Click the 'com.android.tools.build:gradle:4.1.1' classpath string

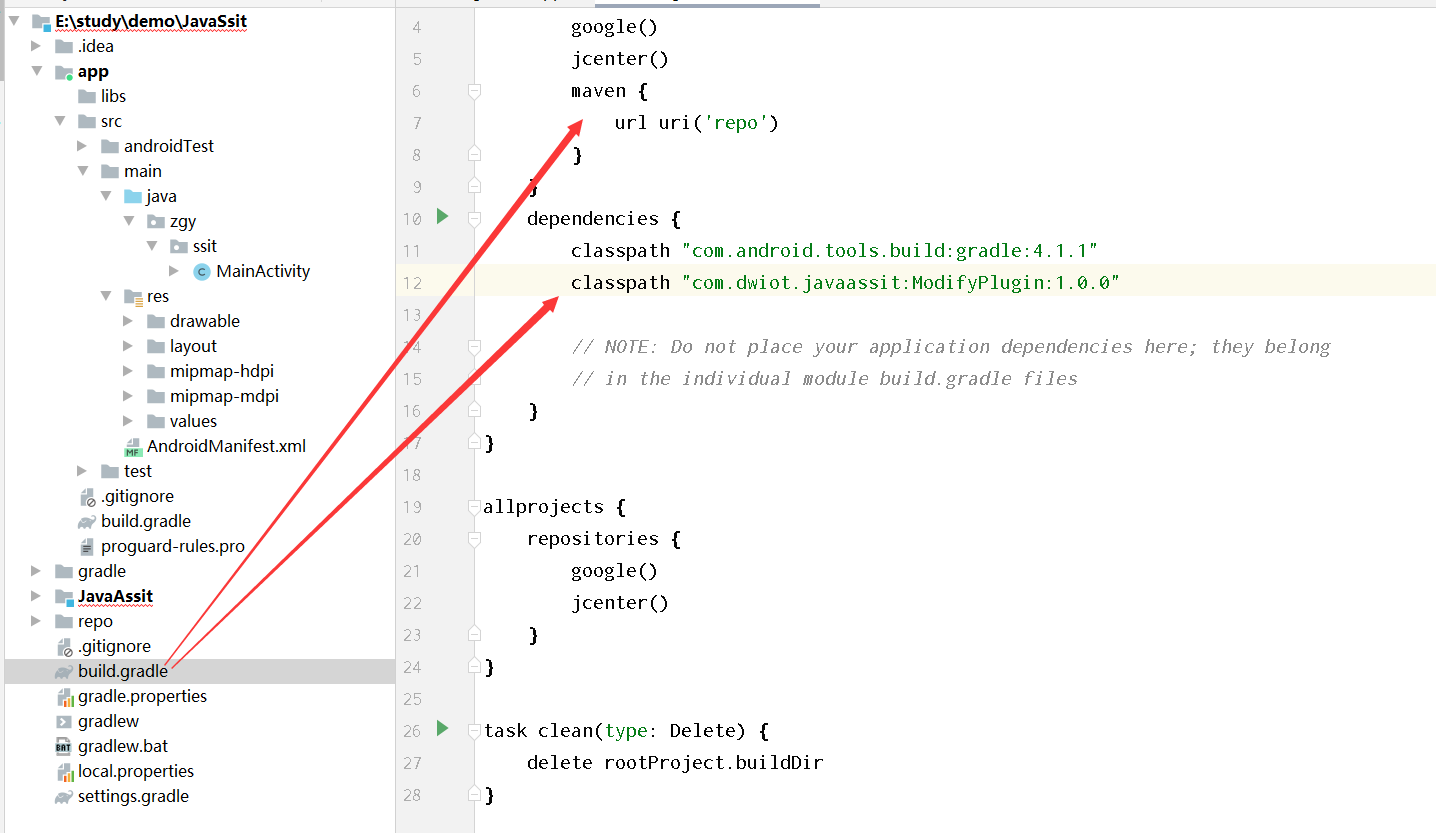click(889, 251)
